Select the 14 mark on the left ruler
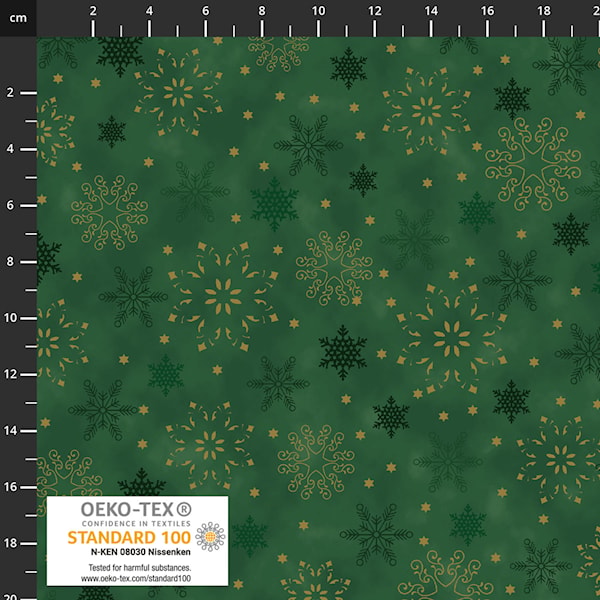 coord(10,431)
